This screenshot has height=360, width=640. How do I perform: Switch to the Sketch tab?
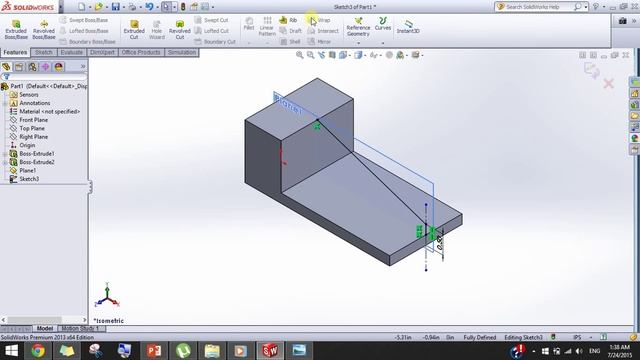44,52
